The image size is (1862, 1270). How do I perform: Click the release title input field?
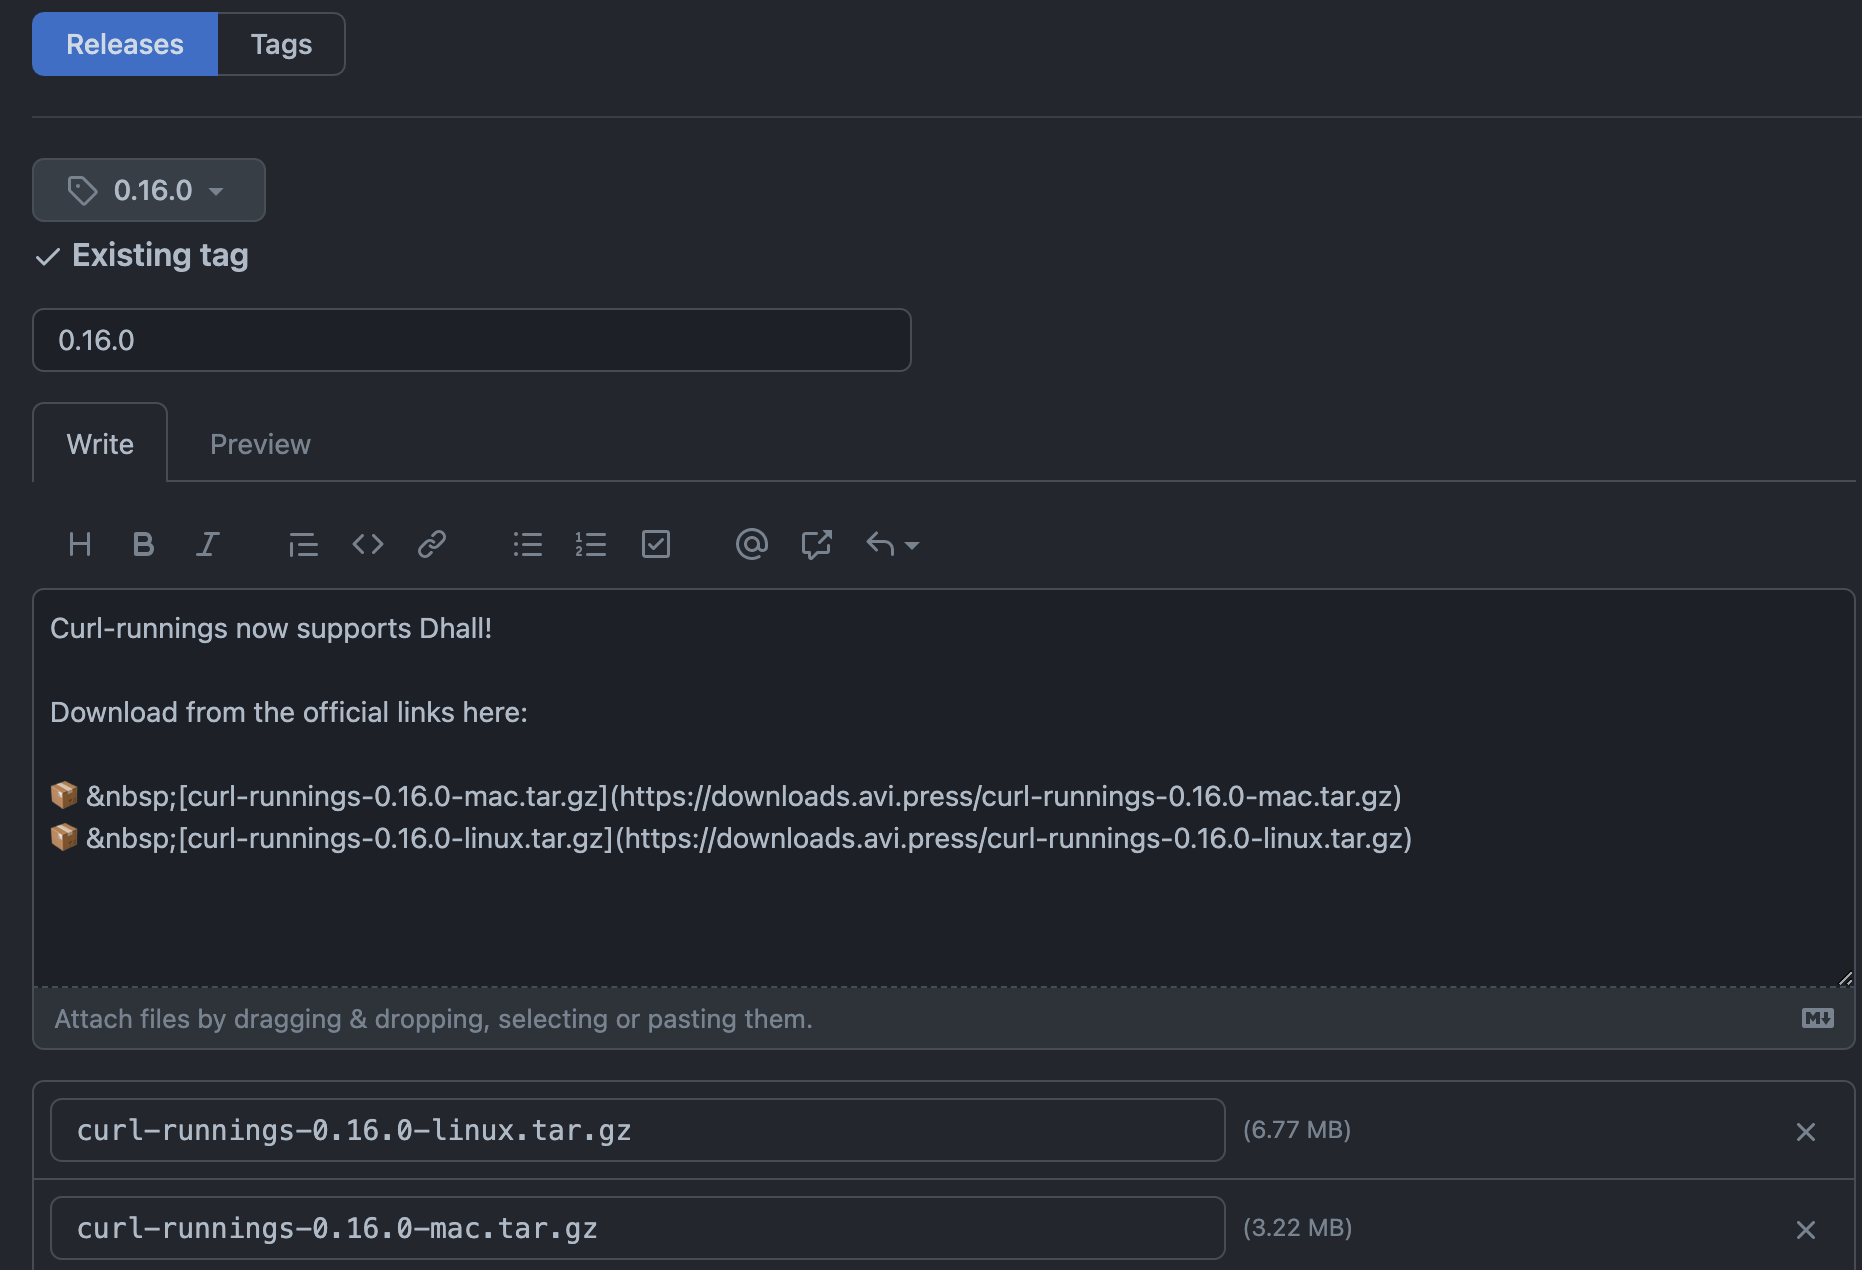click(x=471, y=340)
